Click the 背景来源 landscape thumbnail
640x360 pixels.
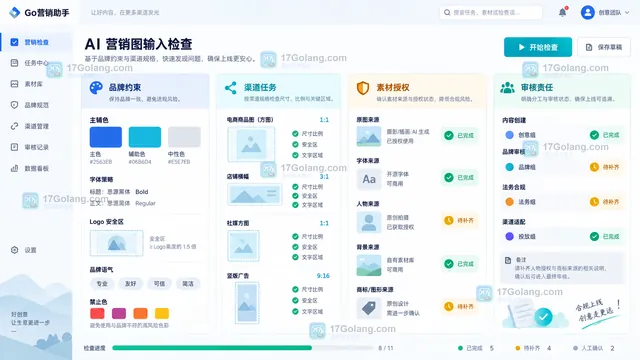click(x=369, y=265)
